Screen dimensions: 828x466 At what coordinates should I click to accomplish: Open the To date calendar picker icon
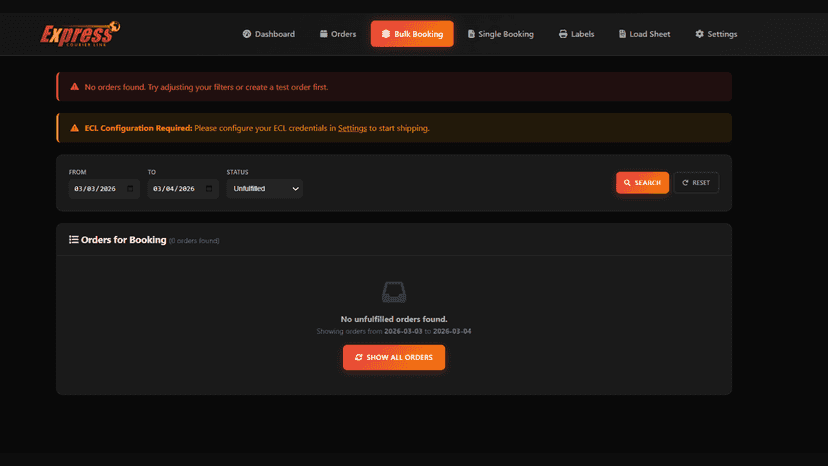point(209,189)
